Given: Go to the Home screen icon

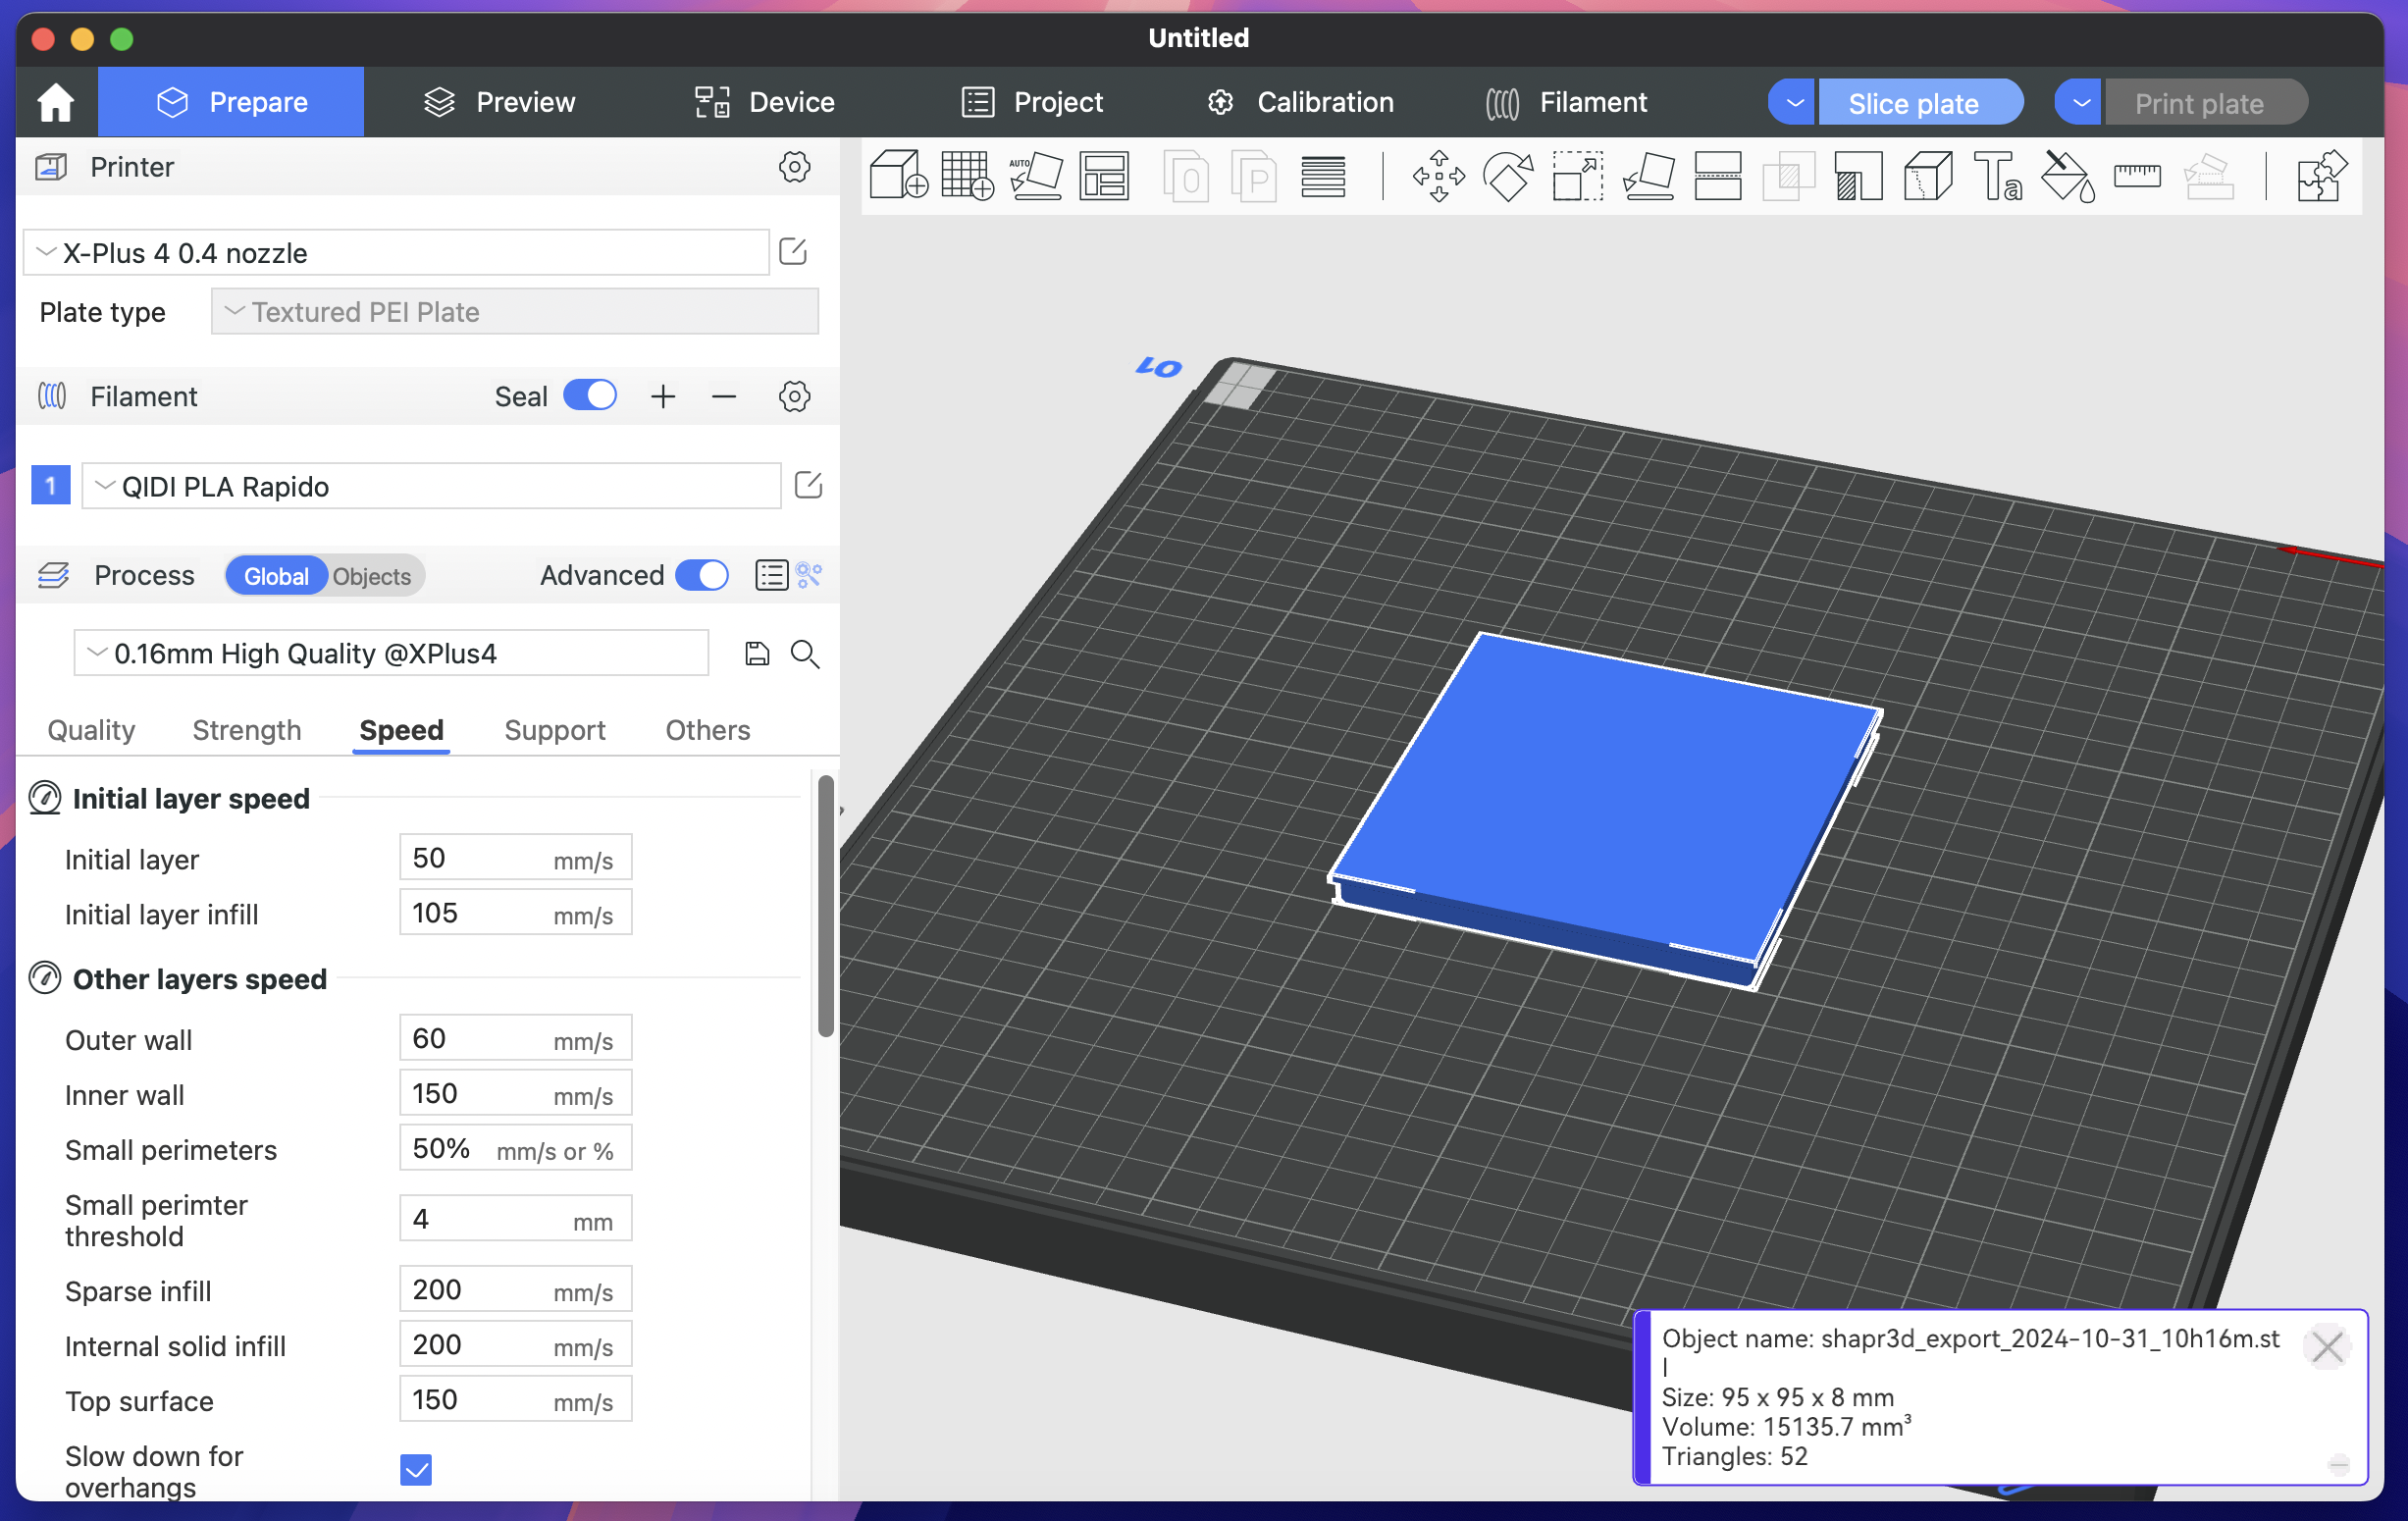Looking at the screenshot, I should pyautogui.click(x=56, y=102).
